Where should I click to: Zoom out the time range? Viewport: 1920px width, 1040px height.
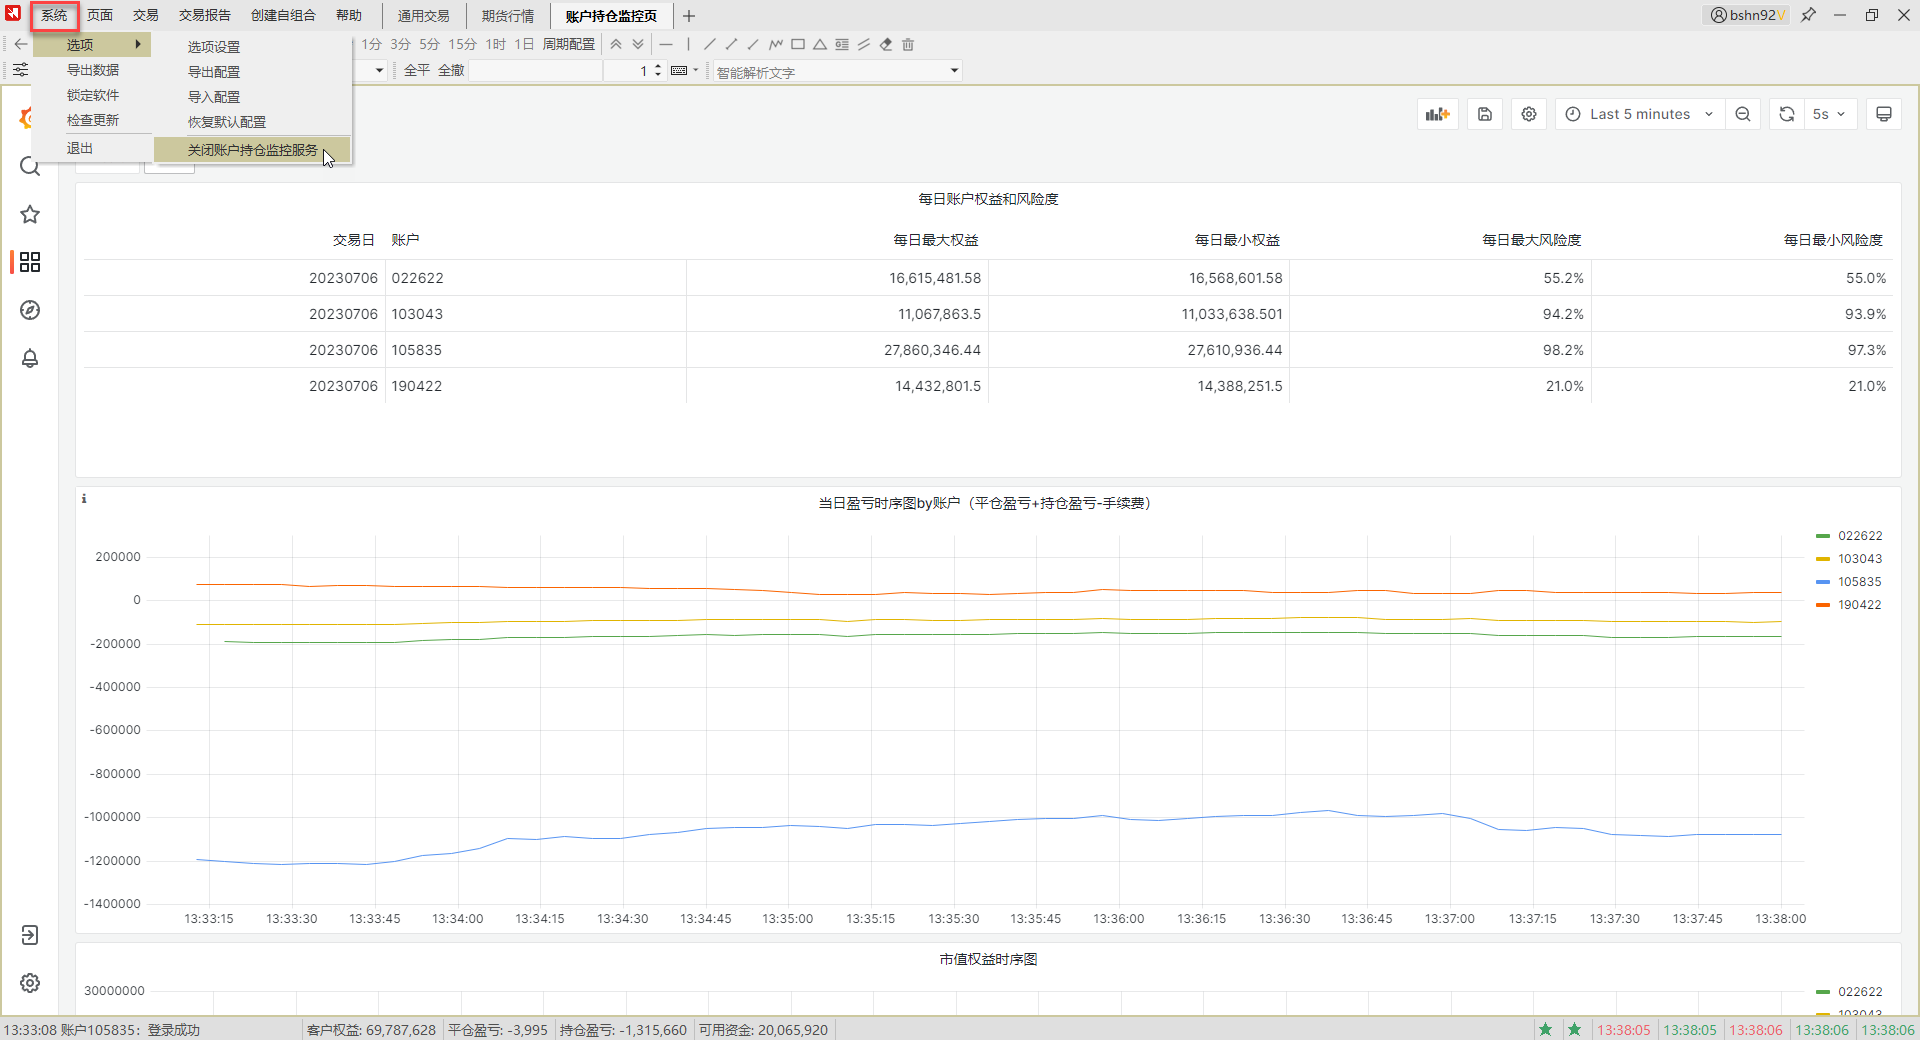[x=1743, y=114]
